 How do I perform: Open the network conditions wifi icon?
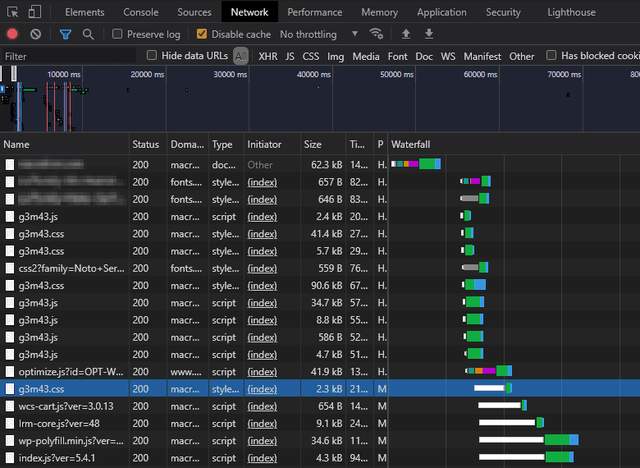(376, 33)
